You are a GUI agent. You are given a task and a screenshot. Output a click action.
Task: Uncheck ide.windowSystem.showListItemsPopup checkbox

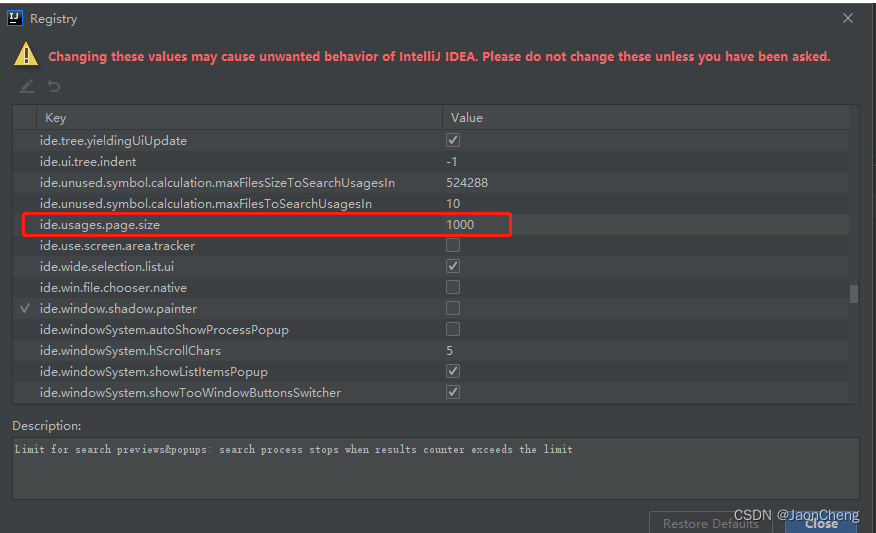(x=453, y=372)
